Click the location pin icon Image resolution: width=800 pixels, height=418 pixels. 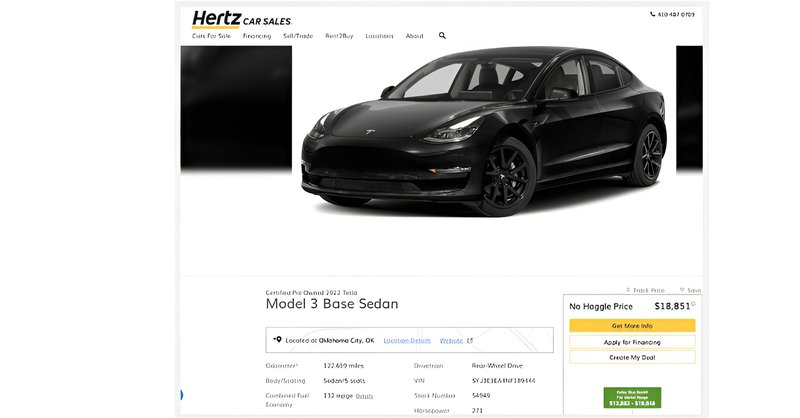tap(277, 340)
